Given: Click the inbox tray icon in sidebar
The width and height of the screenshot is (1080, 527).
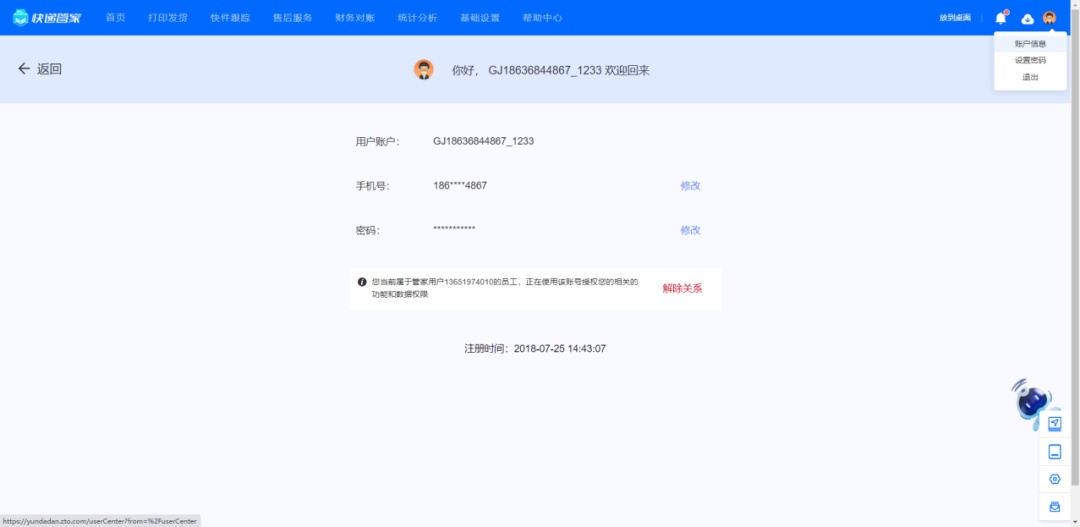Looking at the screenshot, I should (x=1054, y=507).
